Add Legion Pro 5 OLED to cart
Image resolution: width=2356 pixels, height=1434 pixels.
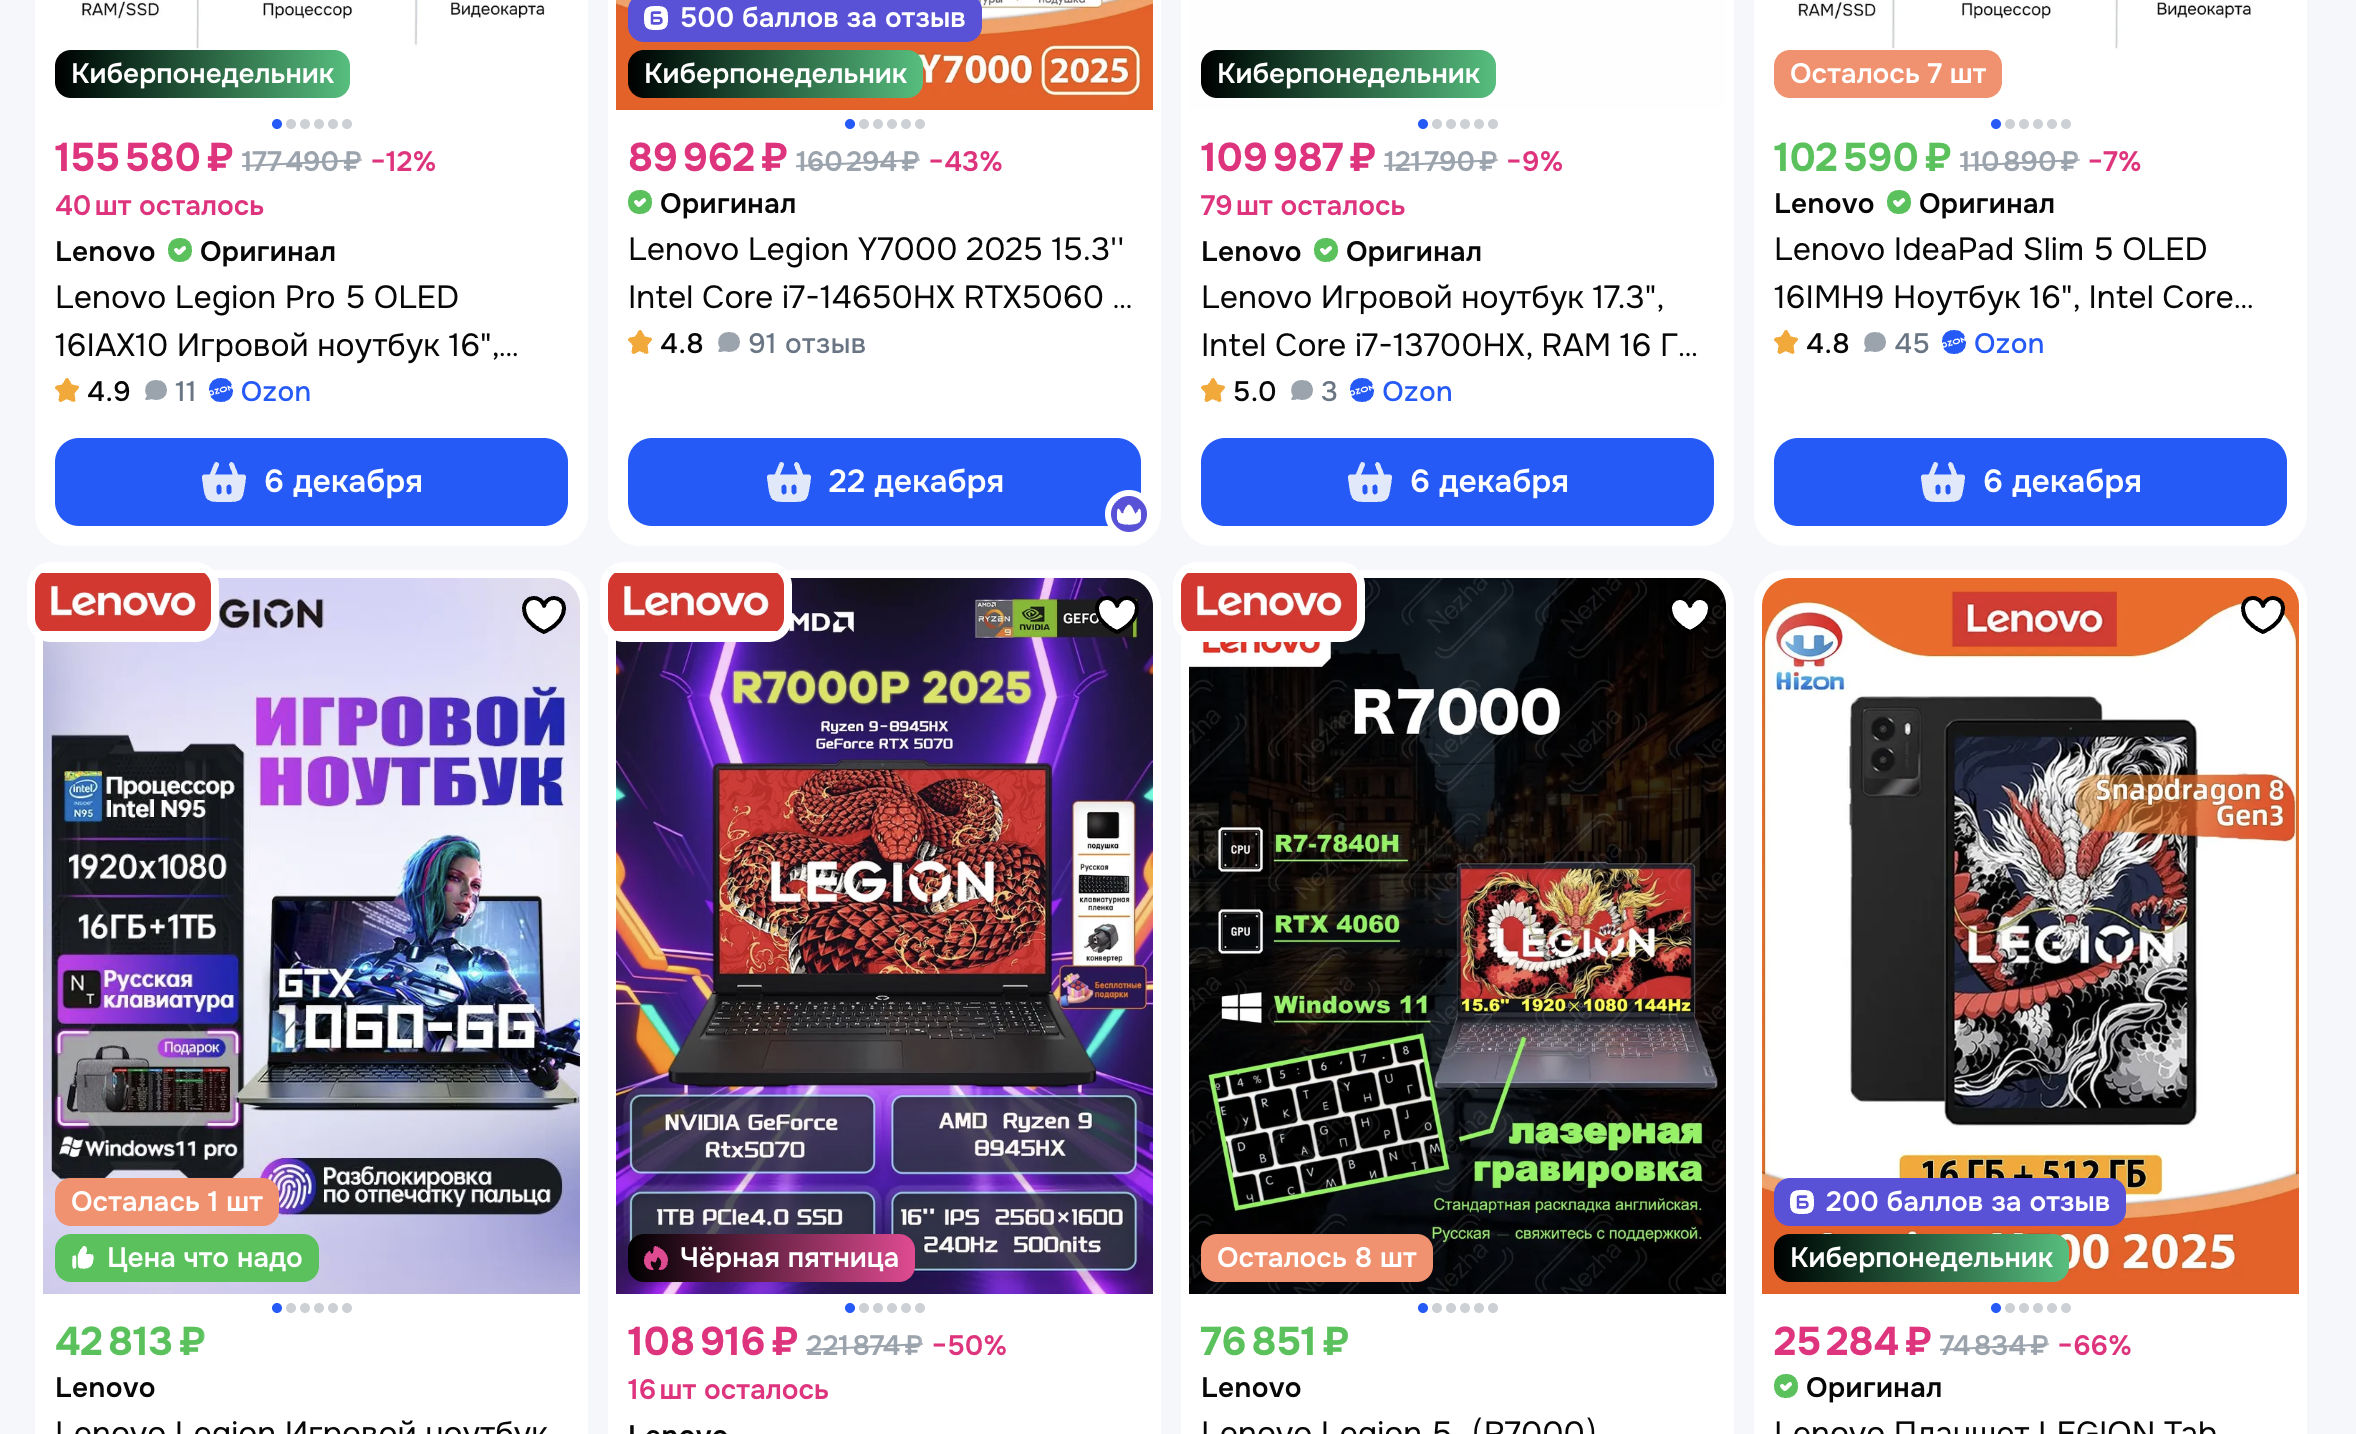[x=311, y=482]
